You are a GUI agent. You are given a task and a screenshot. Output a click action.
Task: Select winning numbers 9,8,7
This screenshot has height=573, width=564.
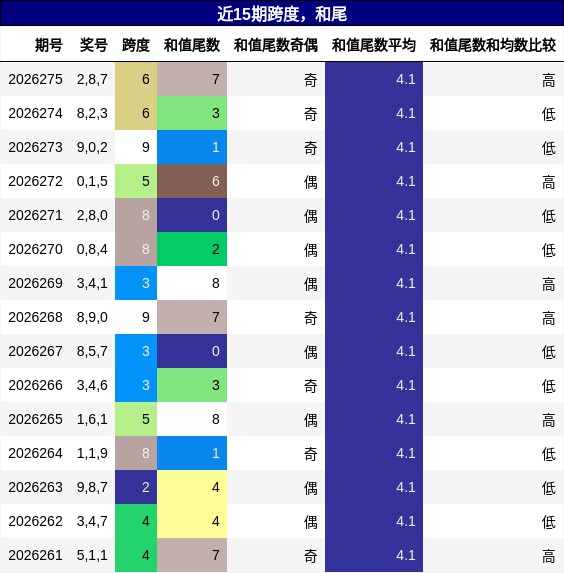[x=92, y=487]
